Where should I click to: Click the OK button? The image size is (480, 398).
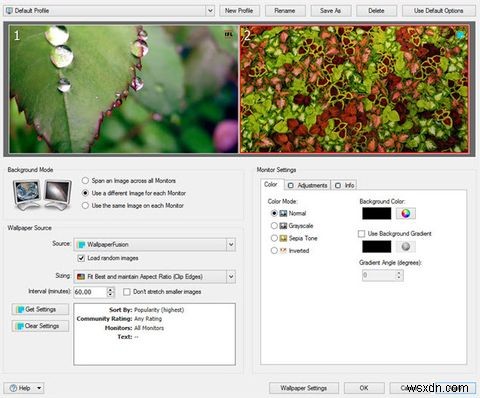(x=364, y=388)
